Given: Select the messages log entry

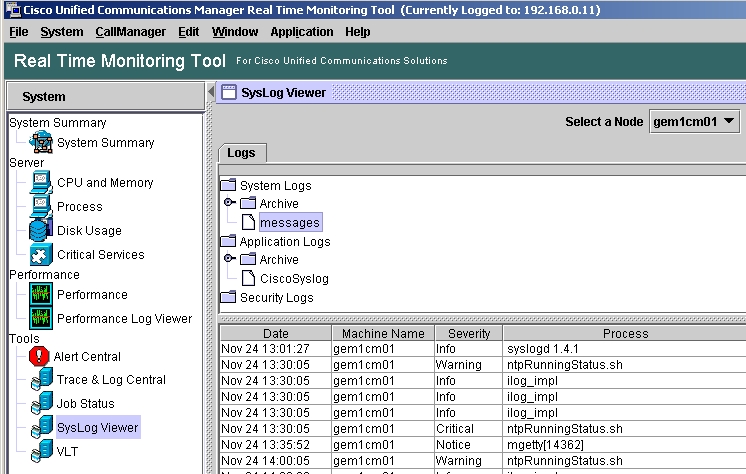Looking at the screenshot, I should click(290, 222).
